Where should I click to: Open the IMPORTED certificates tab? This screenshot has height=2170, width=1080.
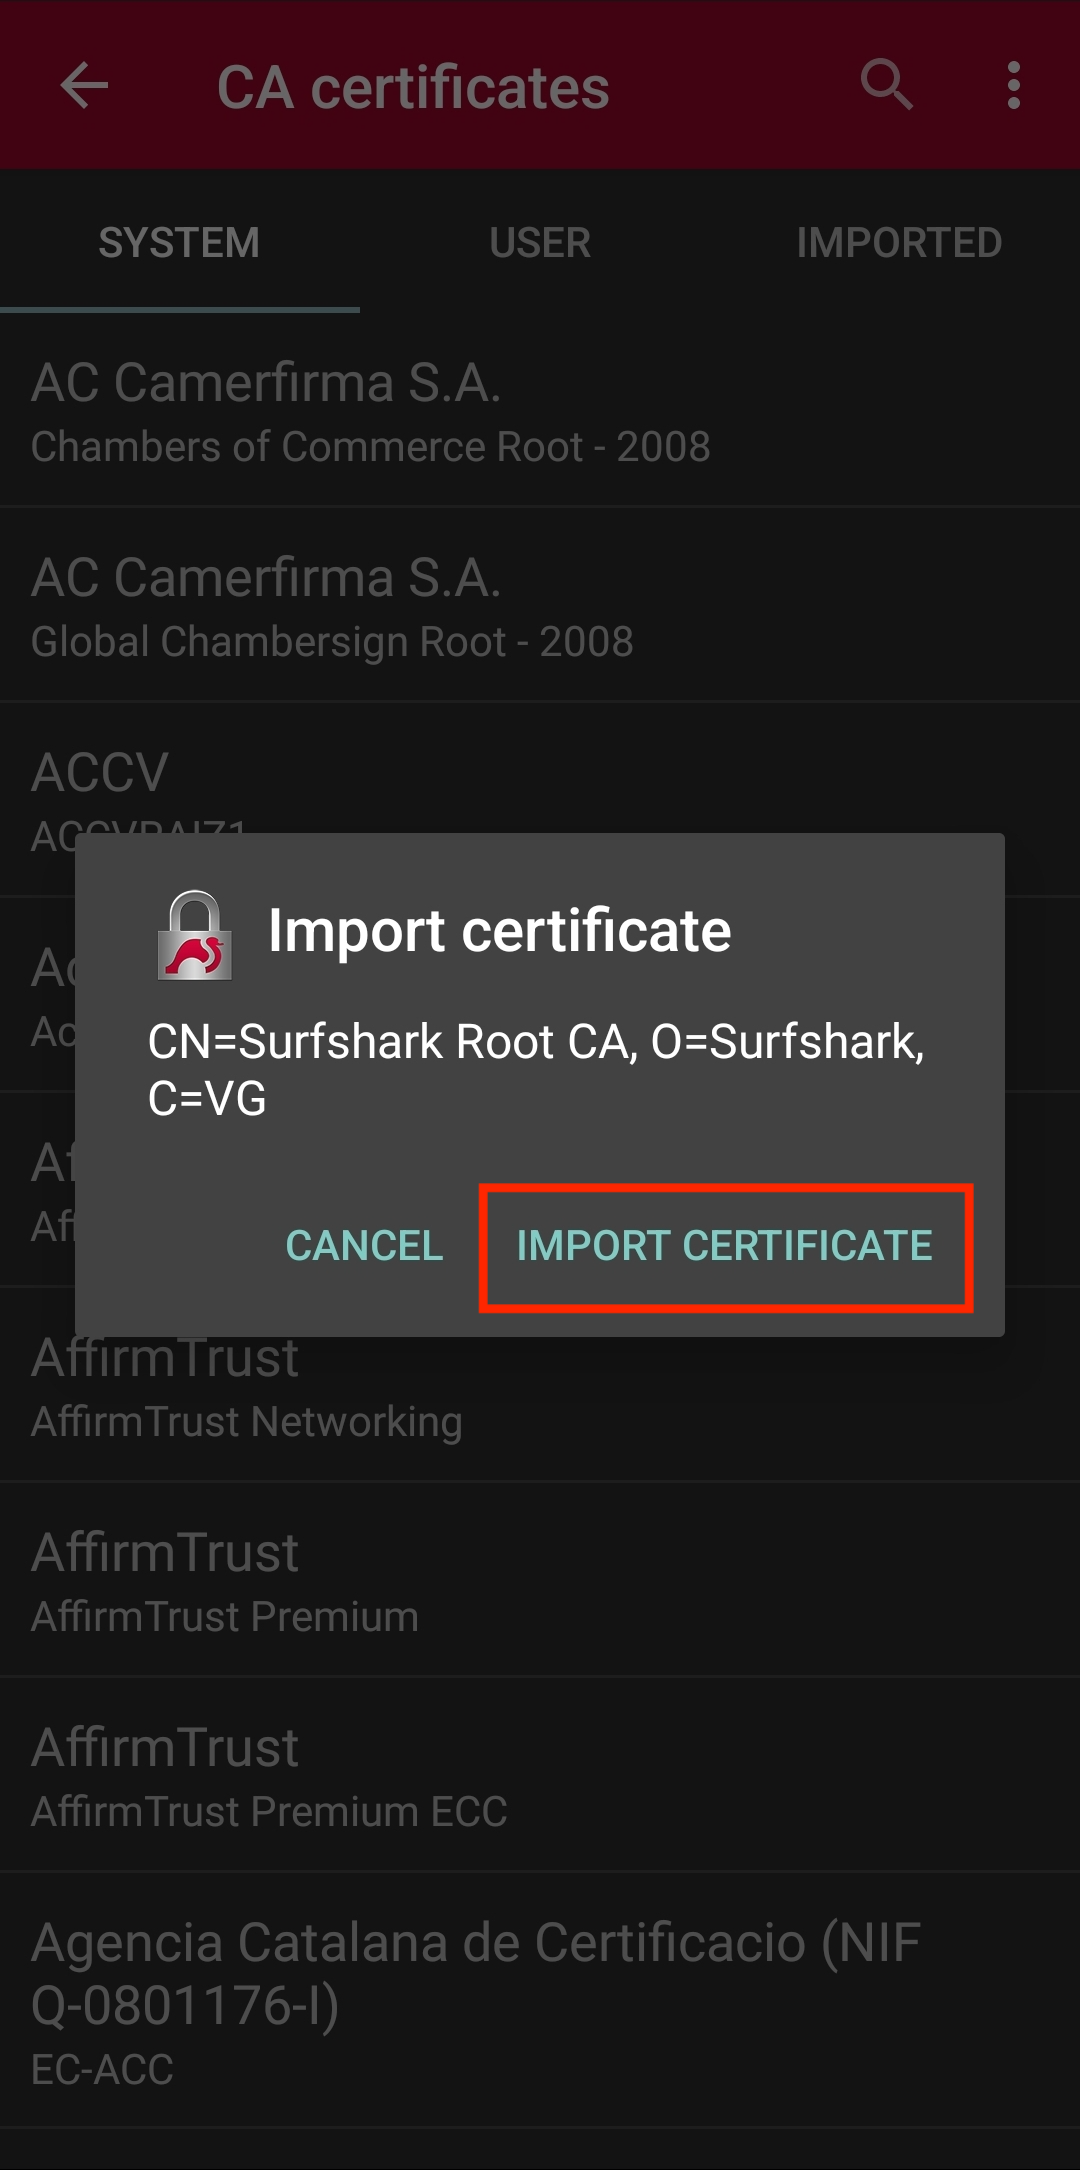(x=899, y=243)
